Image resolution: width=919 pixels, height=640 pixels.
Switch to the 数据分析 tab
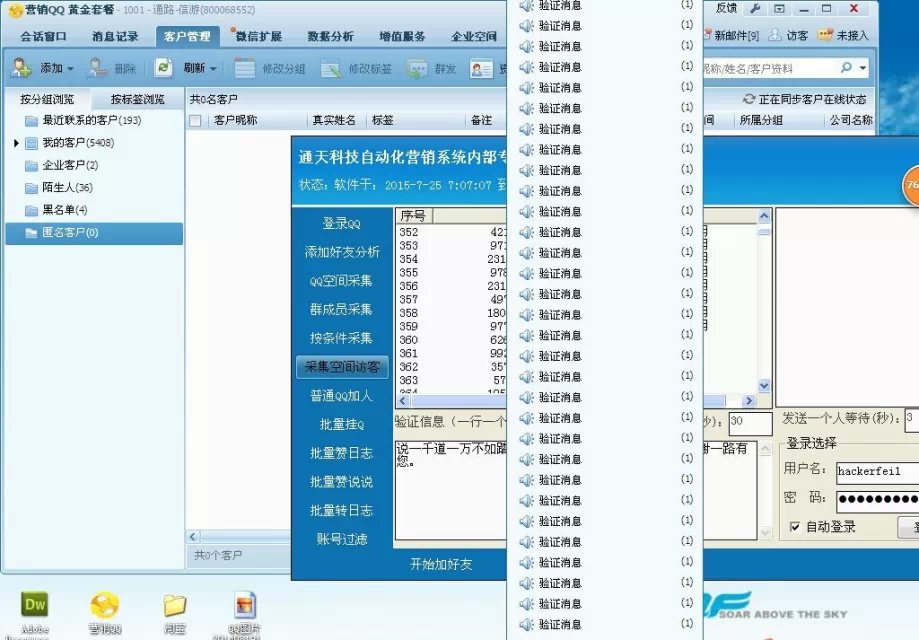pyautogui.click(x=330, y=36)
